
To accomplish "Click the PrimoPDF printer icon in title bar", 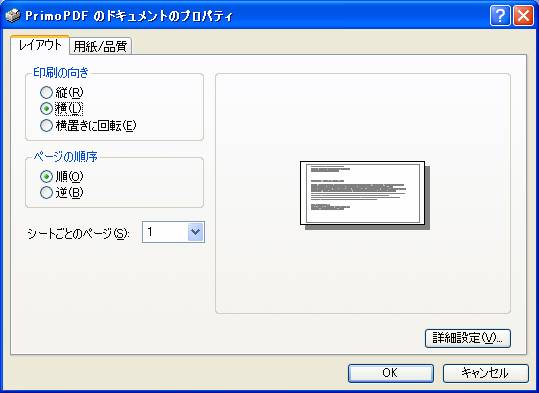I will click(13, 16).
